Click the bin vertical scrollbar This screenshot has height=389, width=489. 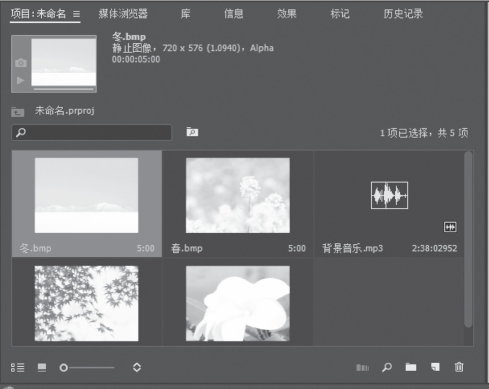coord(468,239)
